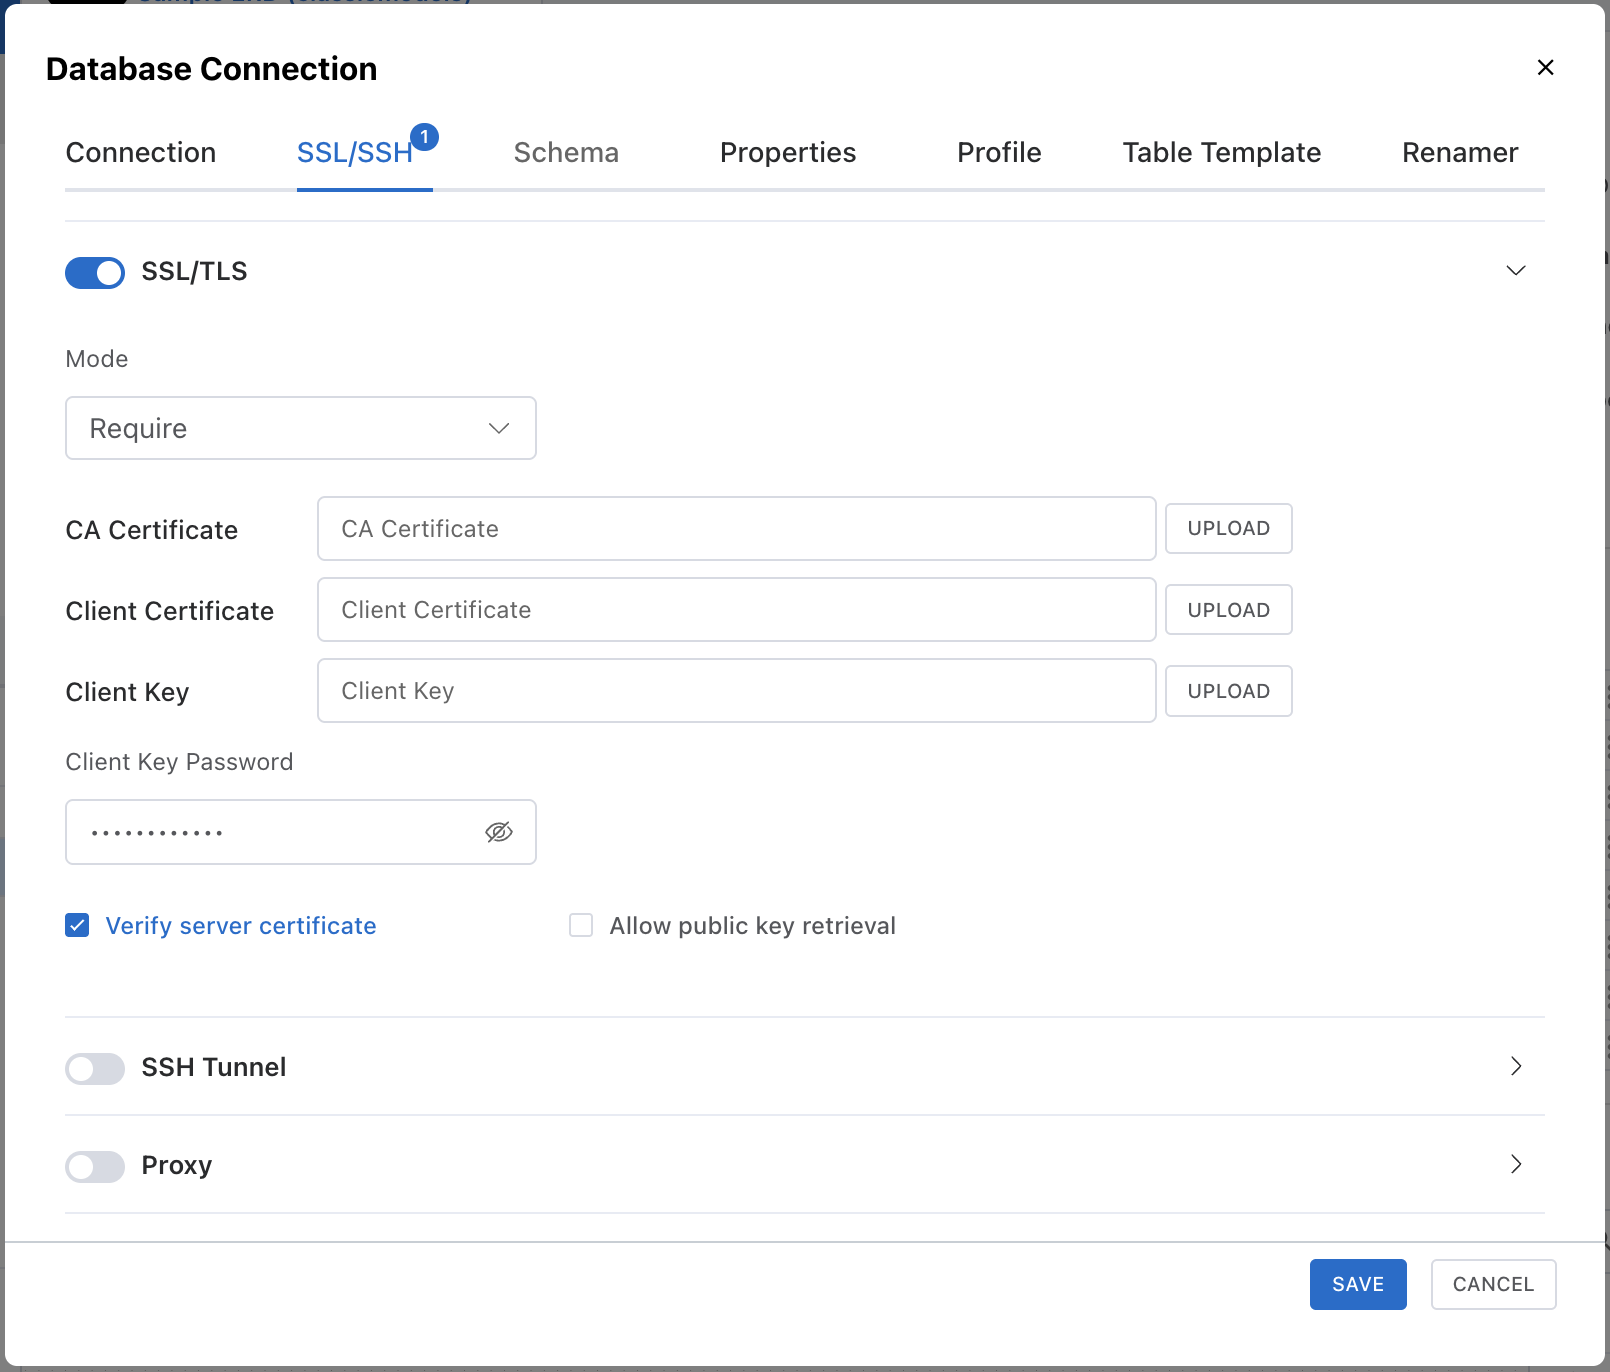1610x1372 pixels.
Task: Disable the SSL/TLS toggle switch
Action: click(x=95, y=272)
